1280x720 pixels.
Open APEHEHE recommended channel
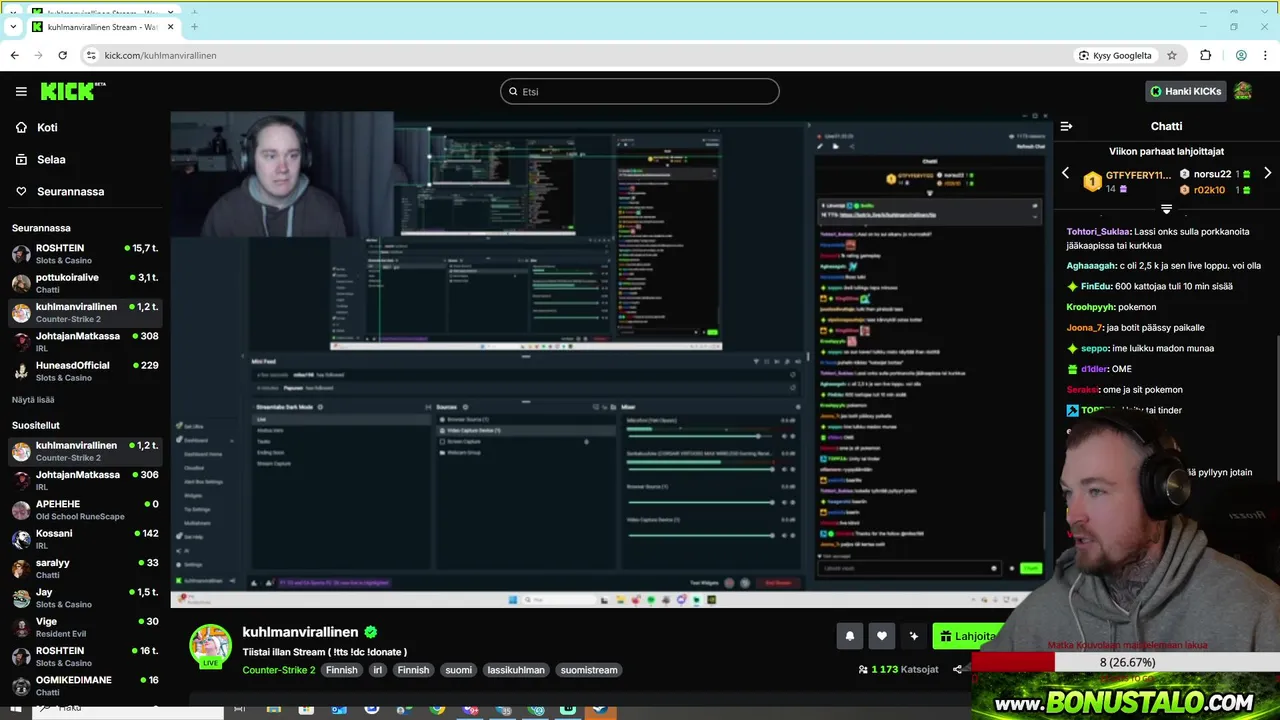pyautogui.click(x=85, y=510)
